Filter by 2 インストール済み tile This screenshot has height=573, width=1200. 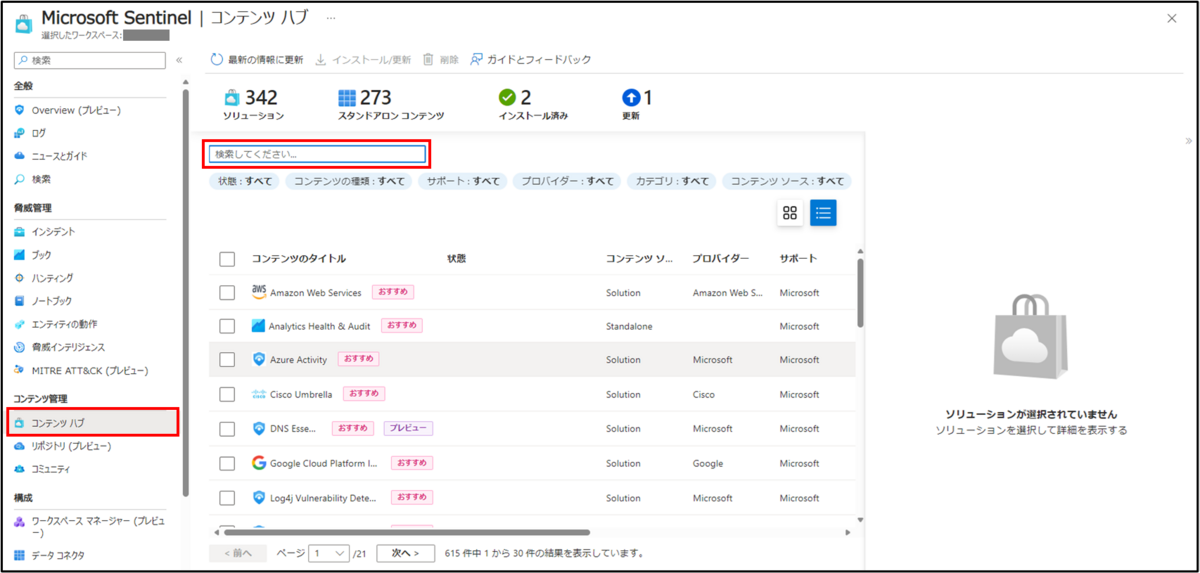pyautogui.click(x=533, y=104)
